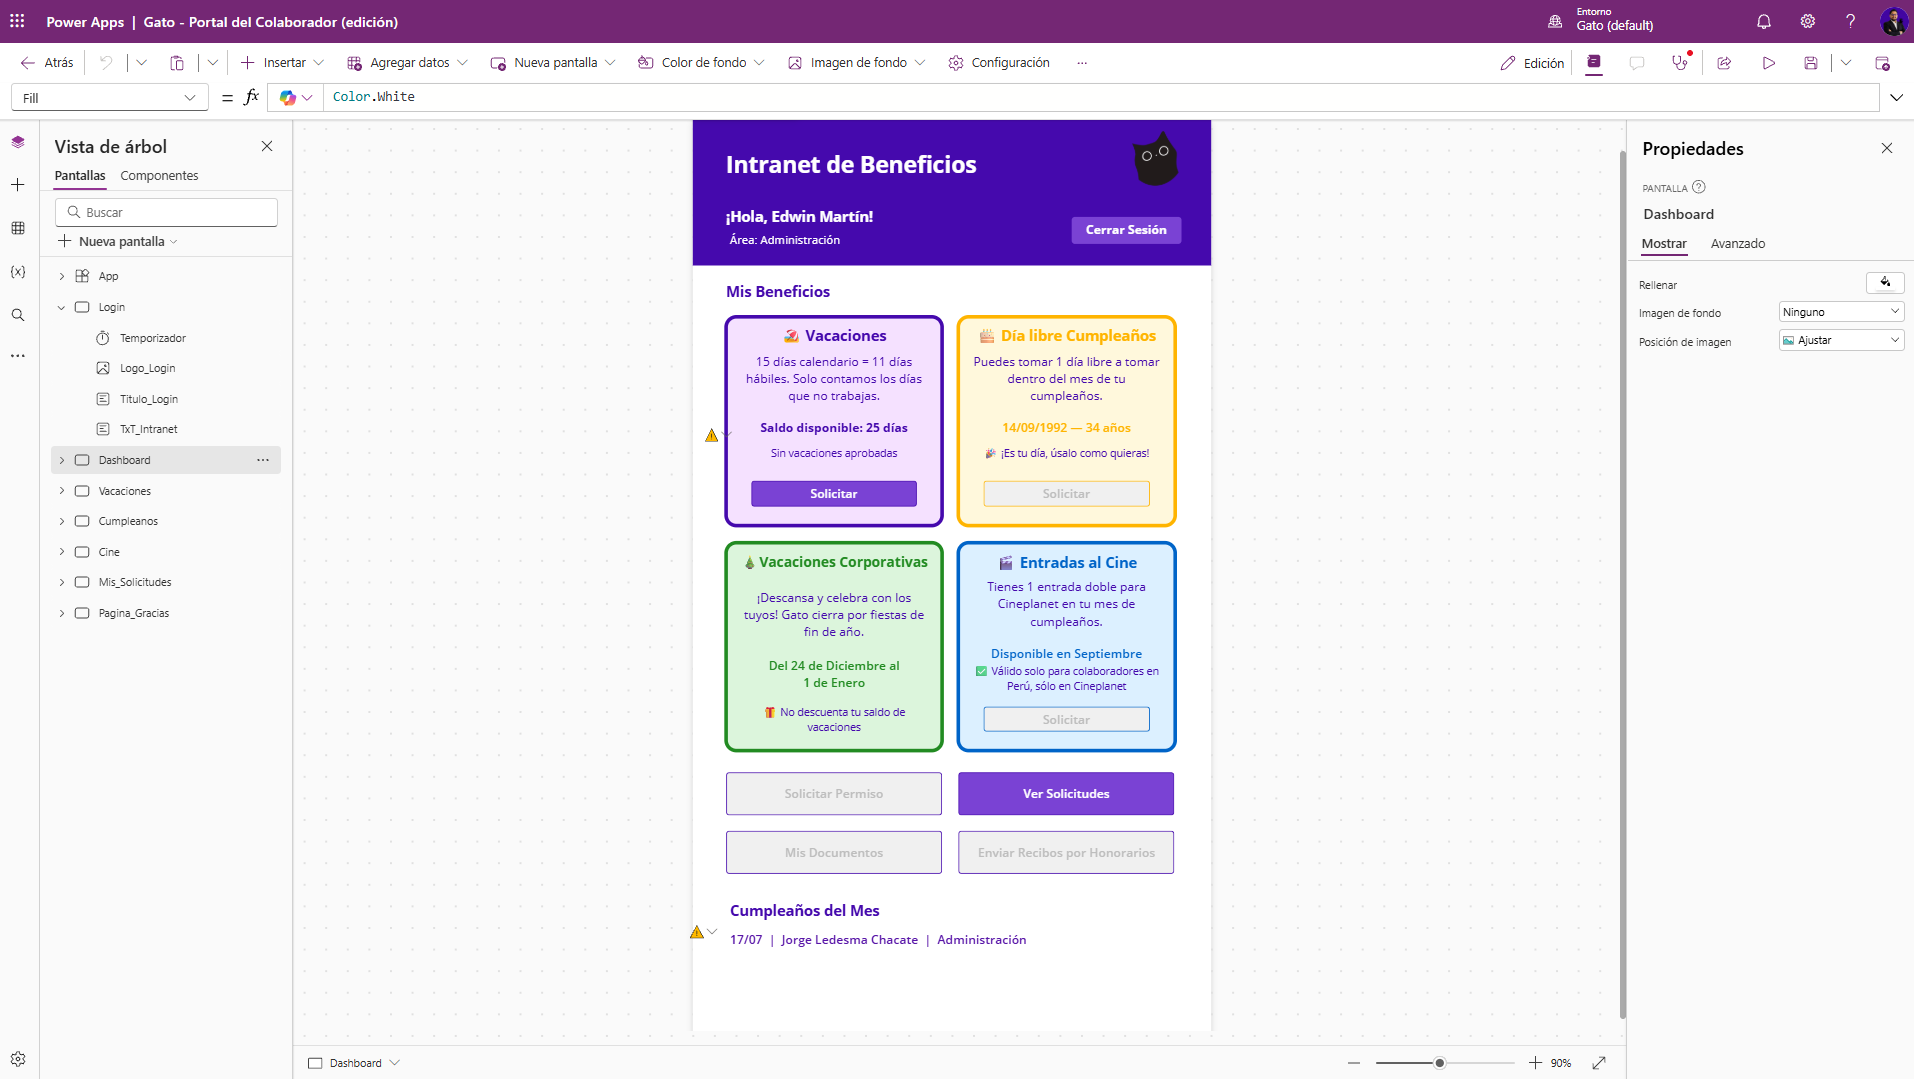Open the Color de fondo menu
The image size is (1914, 1079).
point(702,62)
